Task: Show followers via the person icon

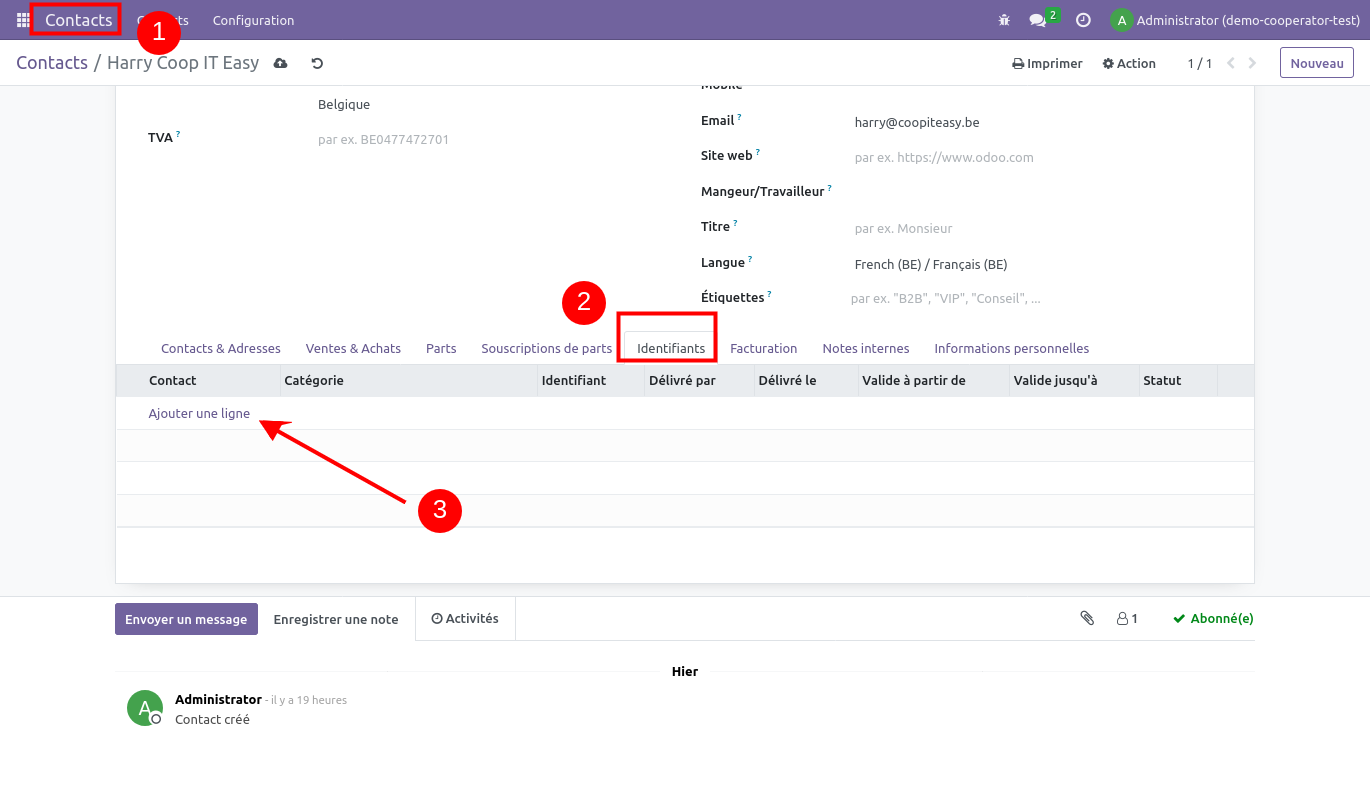Action: coord(1127,619)
